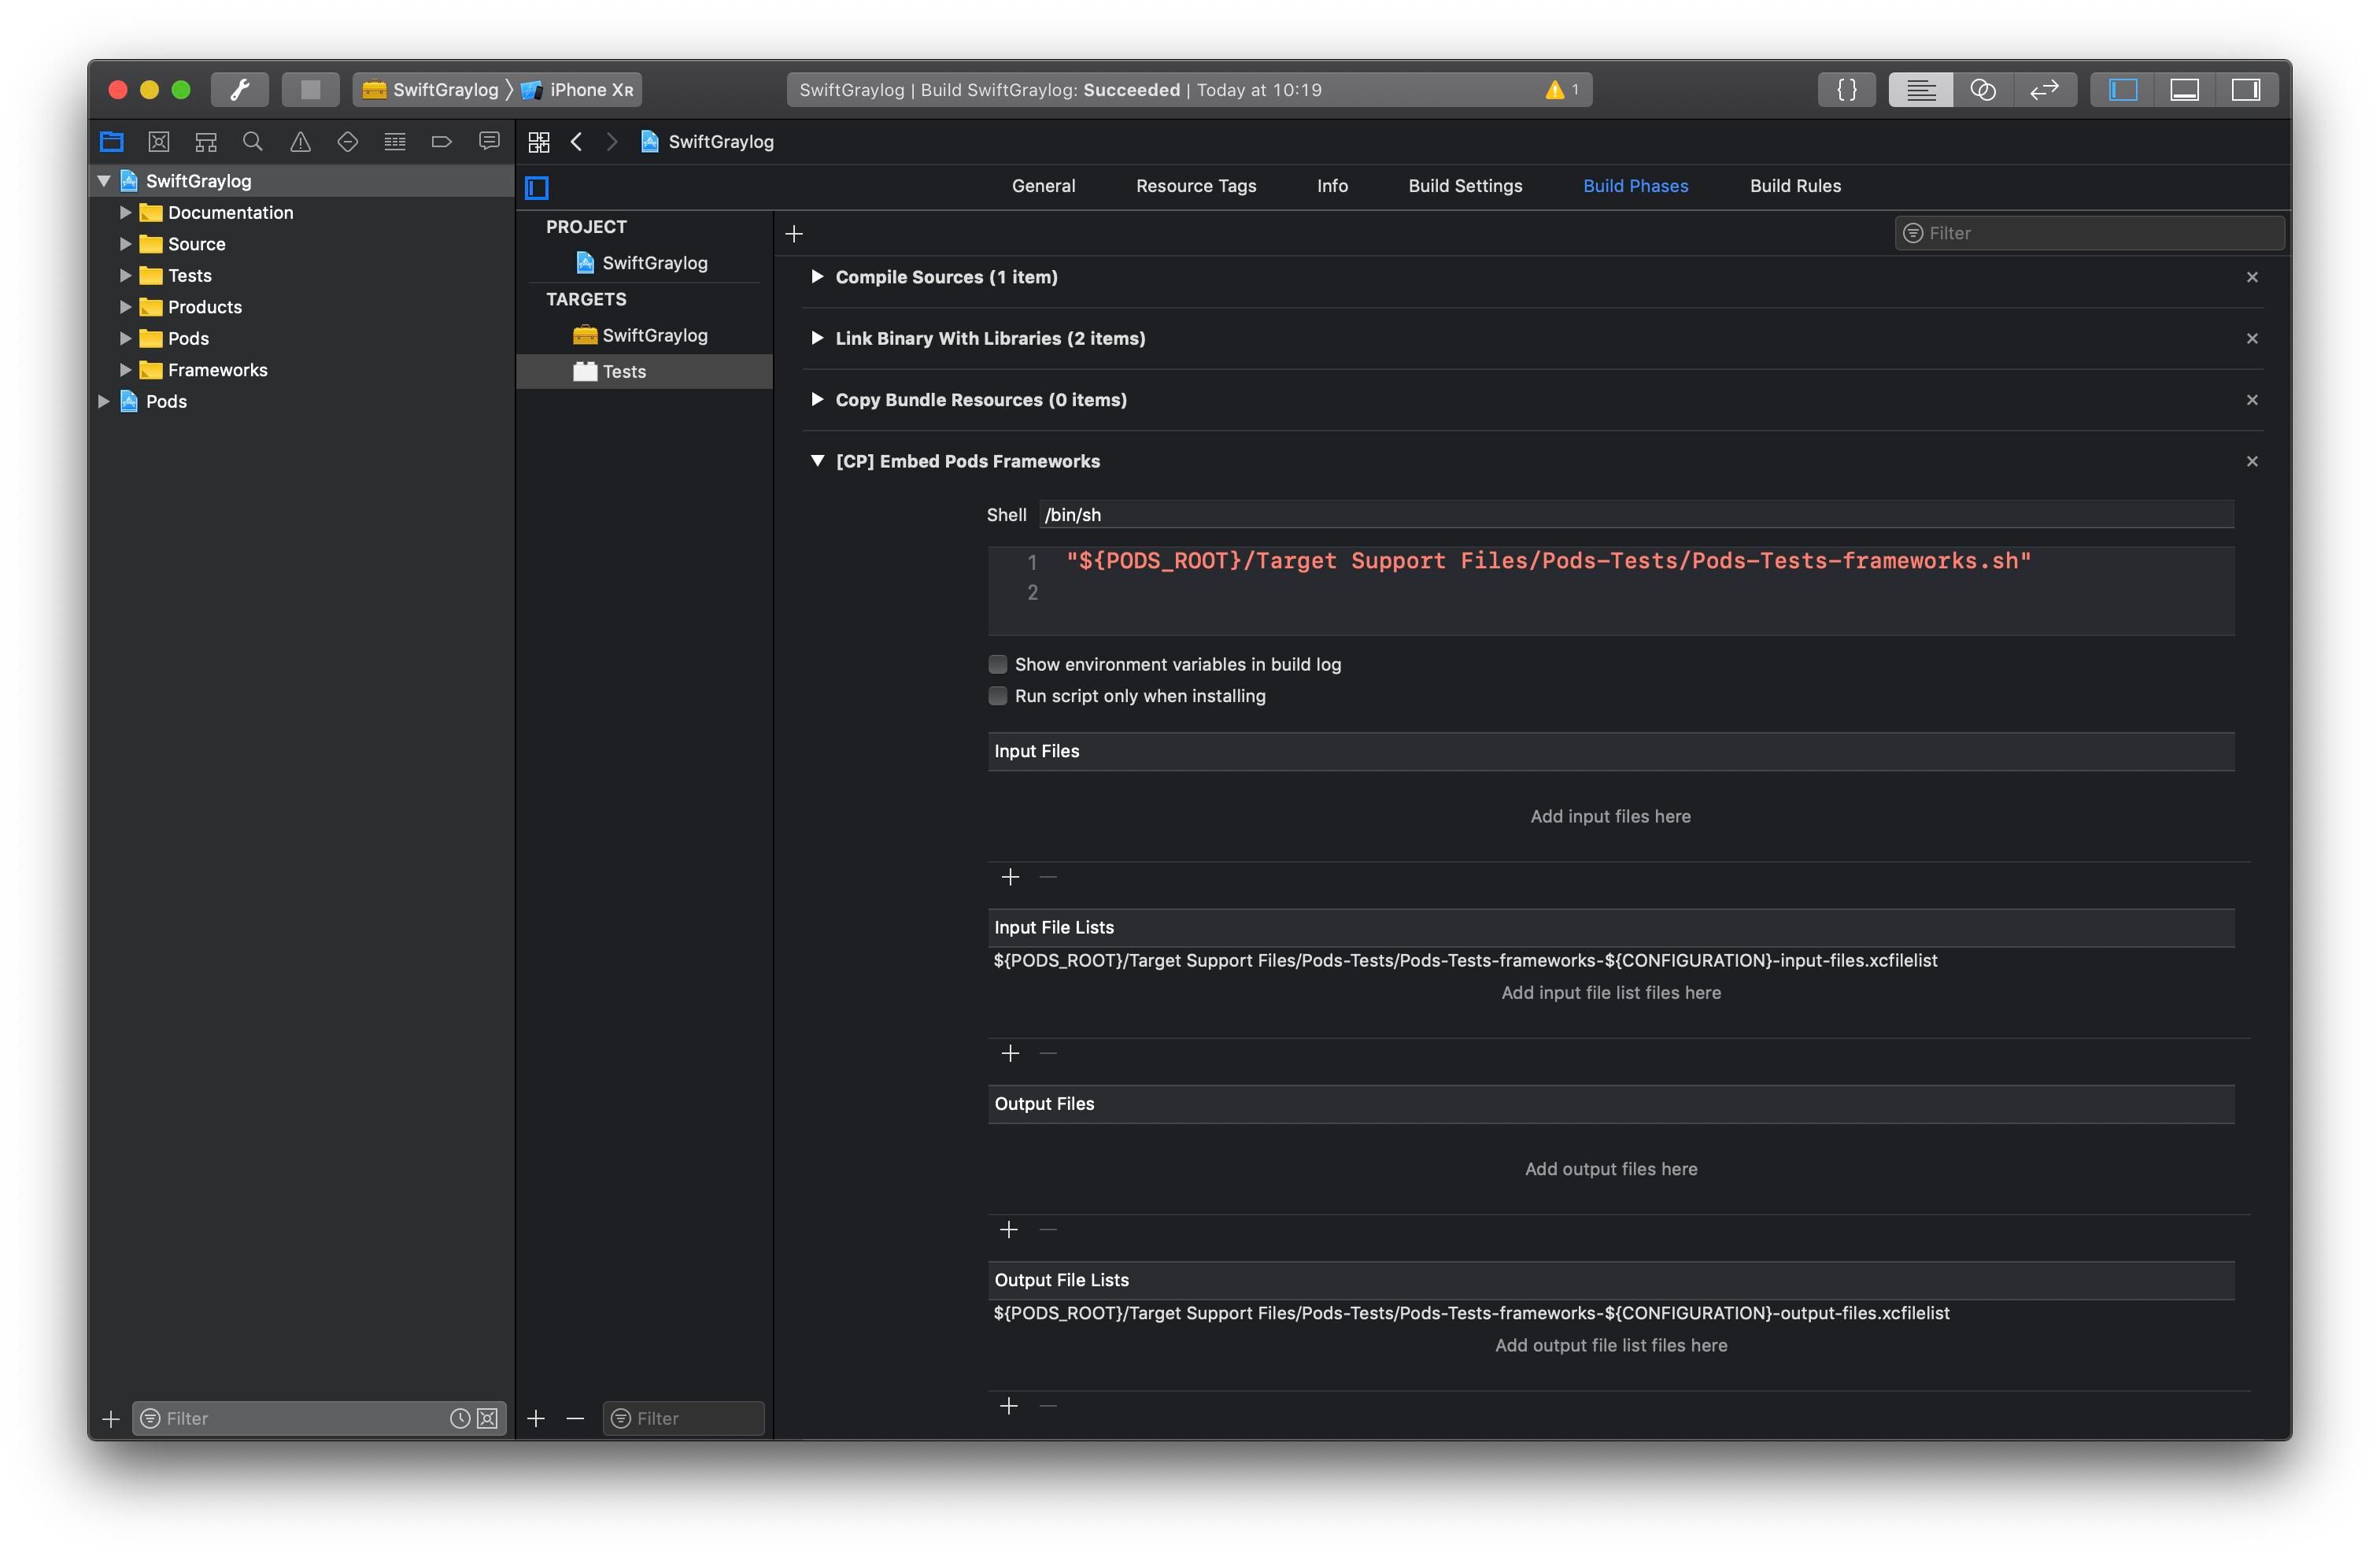The width and height of the screenshot is (2380, 1557).
Task: Switch to the Build Settings tab
Action: (x=1465, y=186)
